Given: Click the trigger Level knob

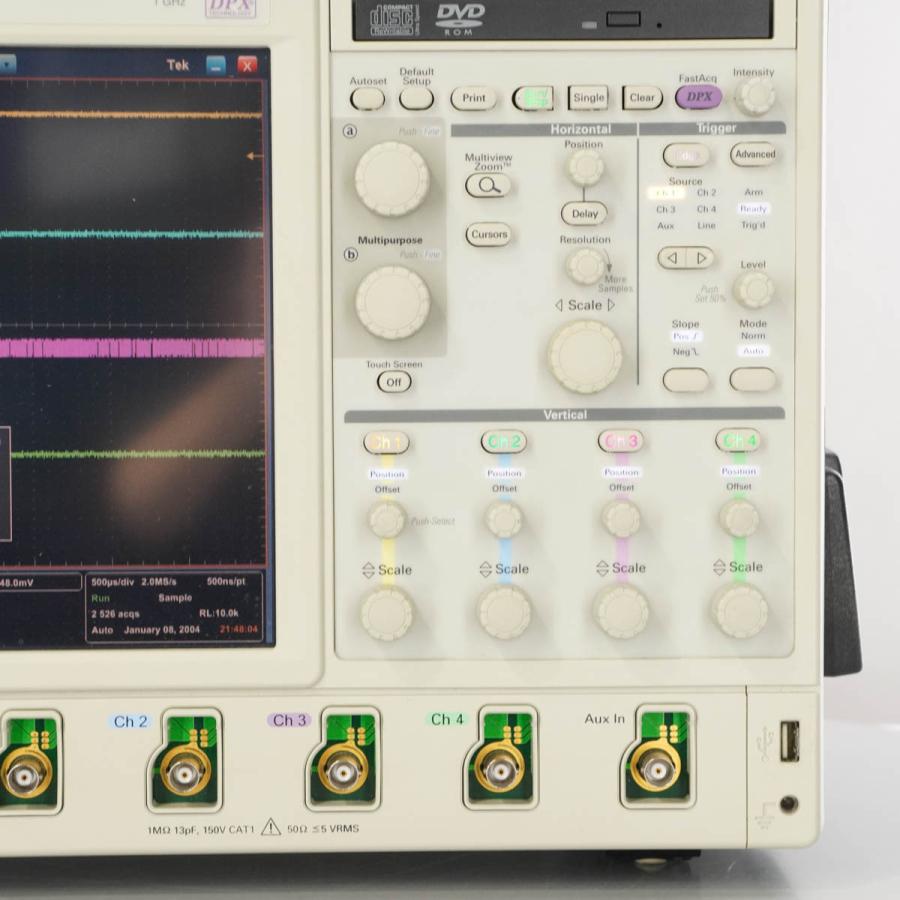Looking at the screenshot, I should (x=754, y=290).
